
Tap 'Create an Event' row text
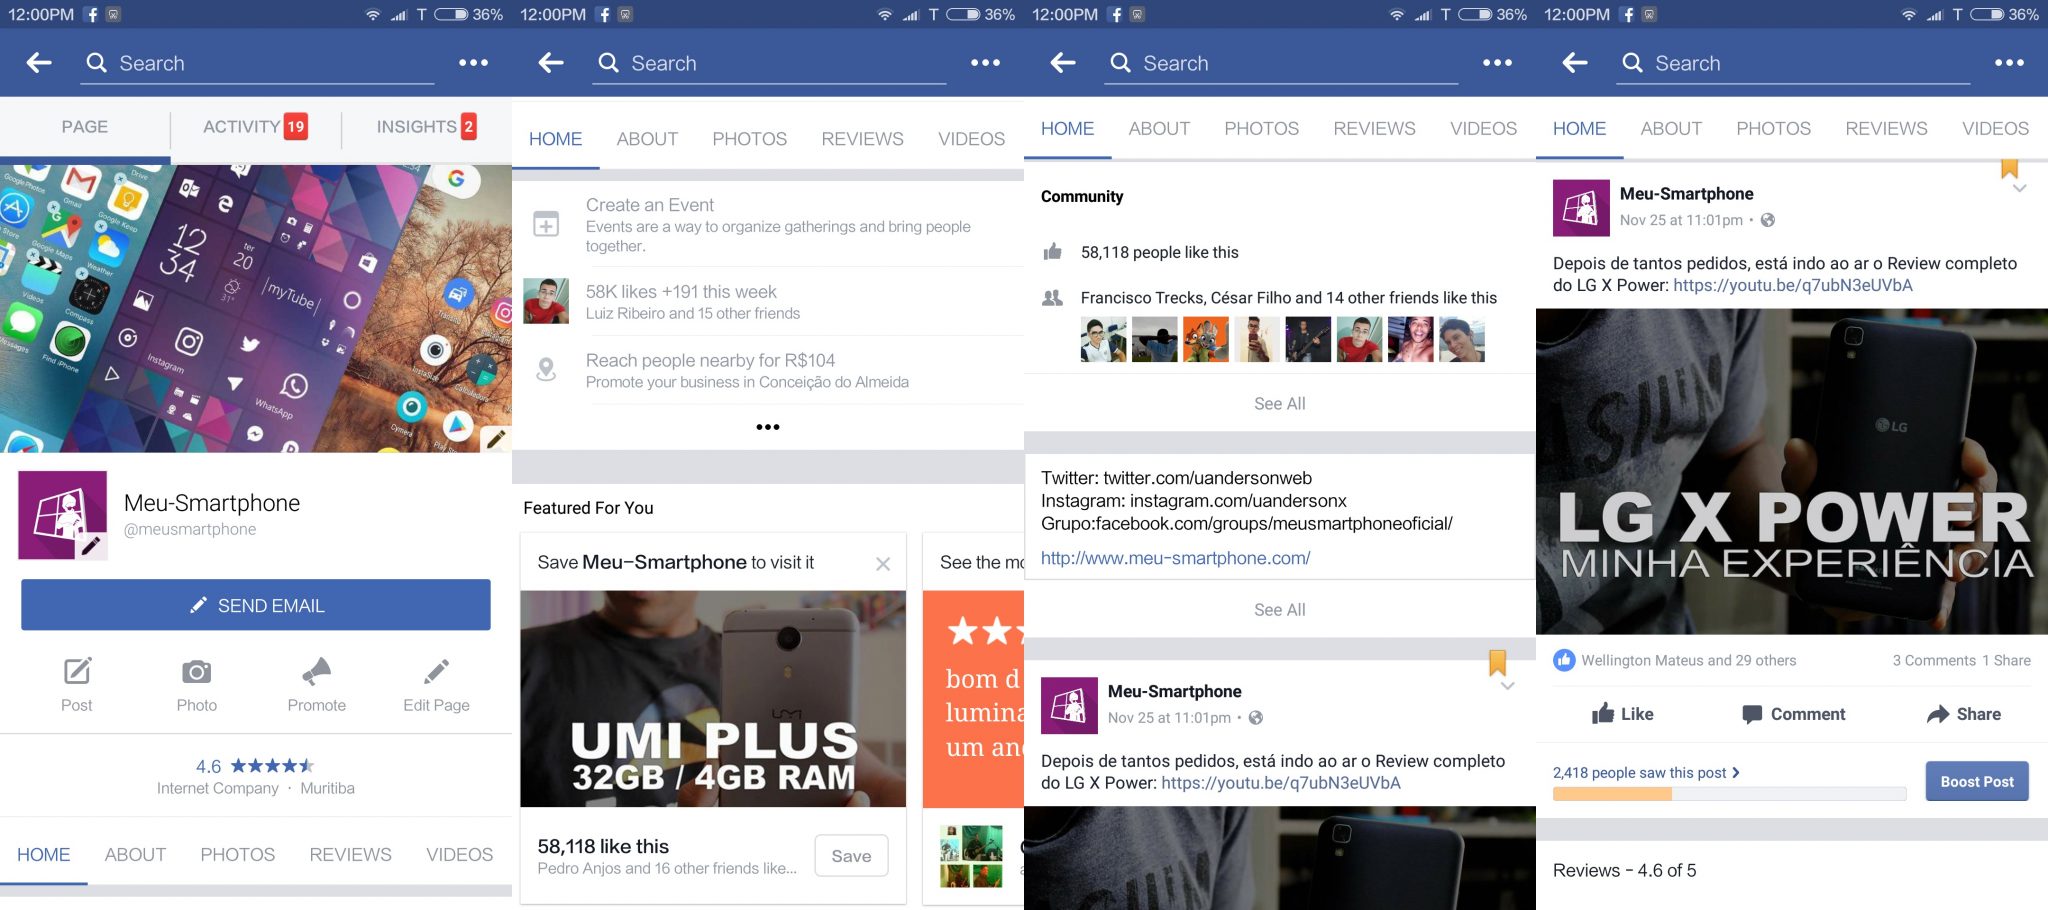click(x=650, y=205)
